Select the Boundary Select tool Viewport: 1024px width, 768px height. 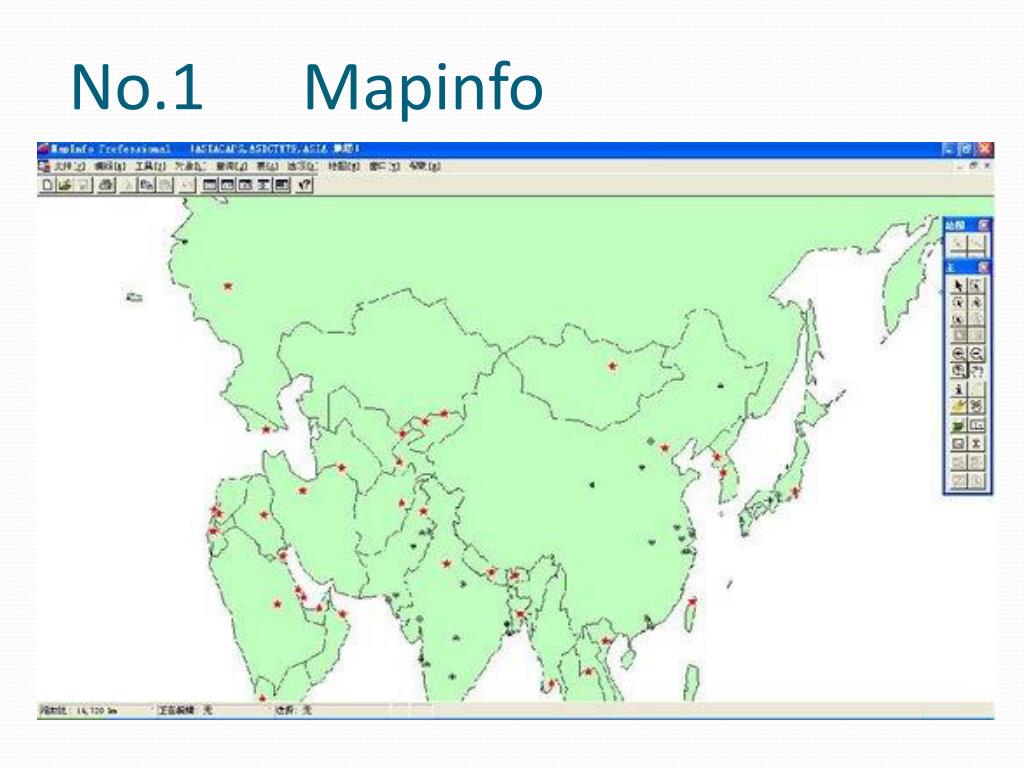(x=958, y=320)
